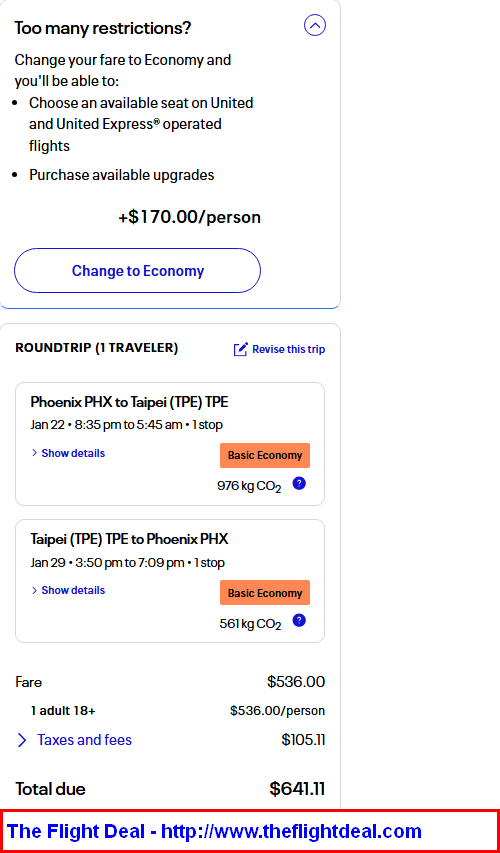
Task: Click the chevron before outbound Show details
Action: [34, 453]
